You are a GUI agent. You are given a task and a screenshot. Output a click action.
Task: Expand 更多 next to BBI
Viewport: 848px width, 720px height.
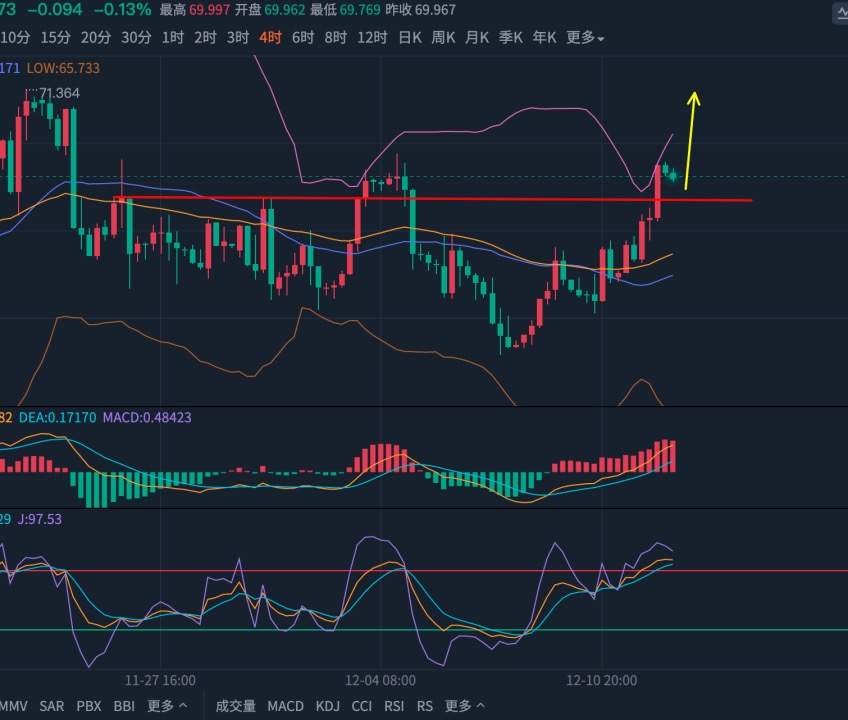pyautogui.click(x=167, y=706)
